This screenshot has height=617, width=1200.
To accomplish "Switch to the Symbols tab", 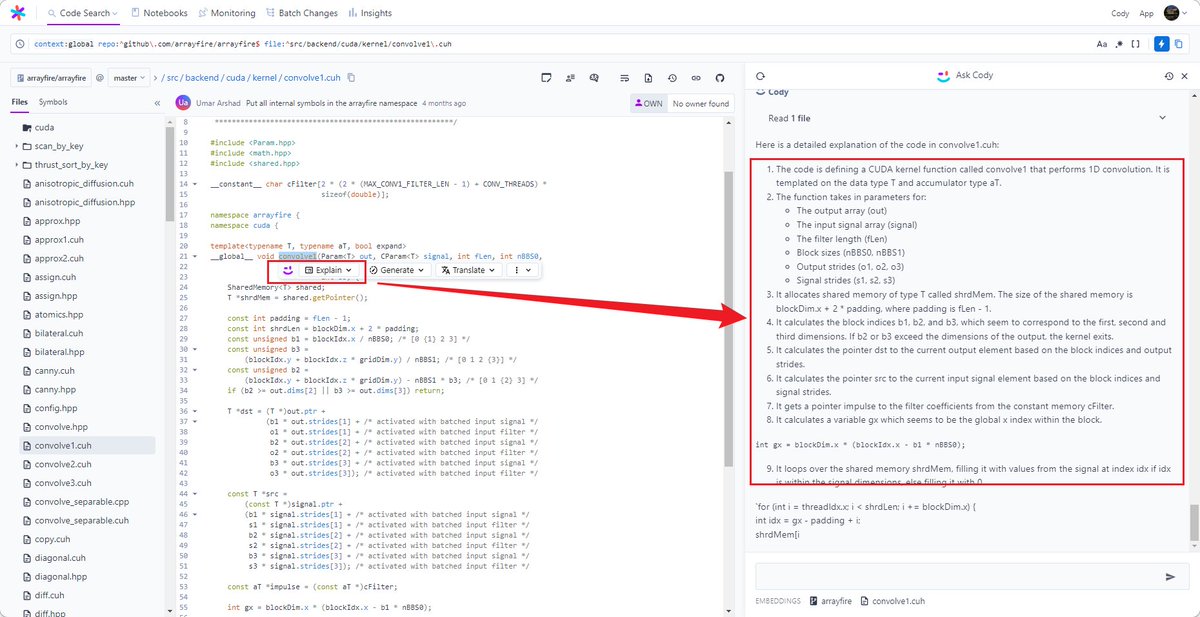I will [x=53, y=102].
